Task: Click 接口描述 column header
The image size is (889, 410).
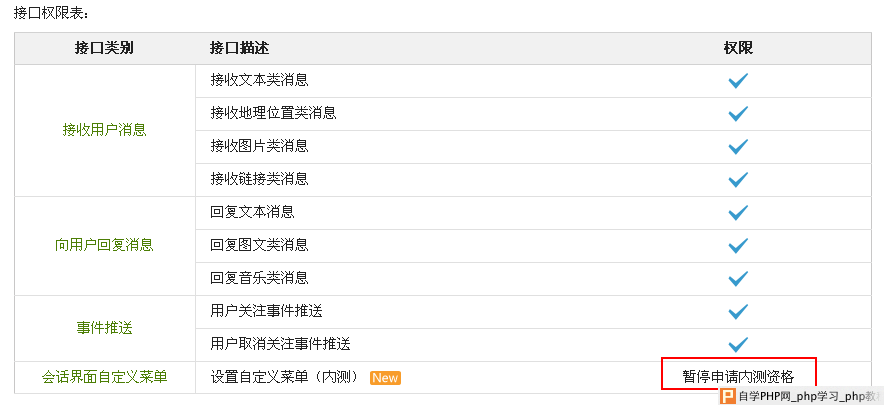Action: pos(239,48)
